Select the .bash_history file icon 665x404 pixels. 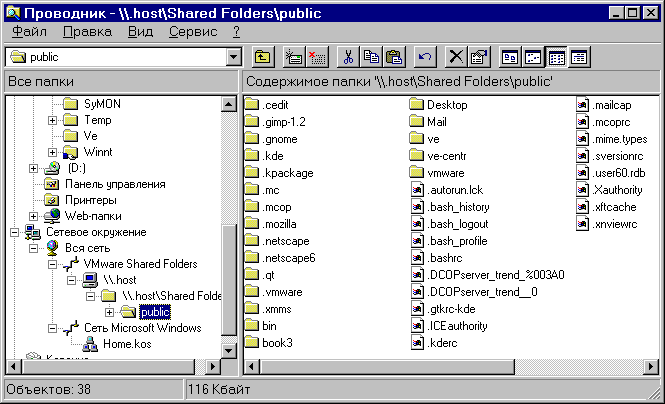[x=418, y=206]
